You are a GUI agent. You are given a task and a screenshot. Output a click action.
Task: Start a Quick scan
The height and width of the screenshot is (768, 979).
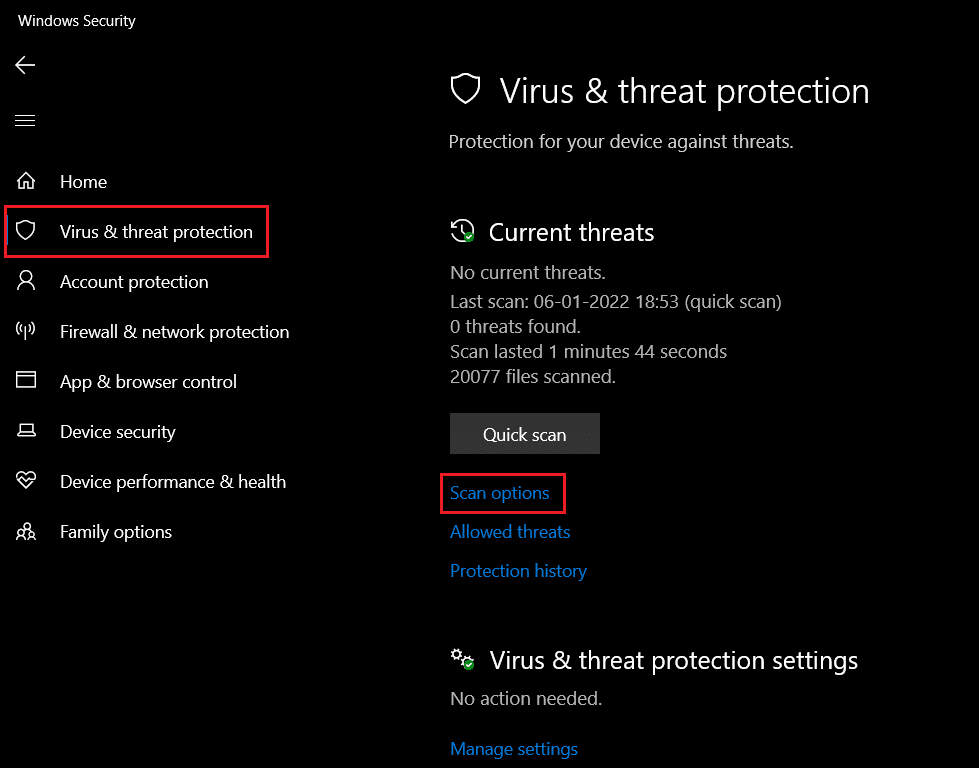click(x=524, y=435)
